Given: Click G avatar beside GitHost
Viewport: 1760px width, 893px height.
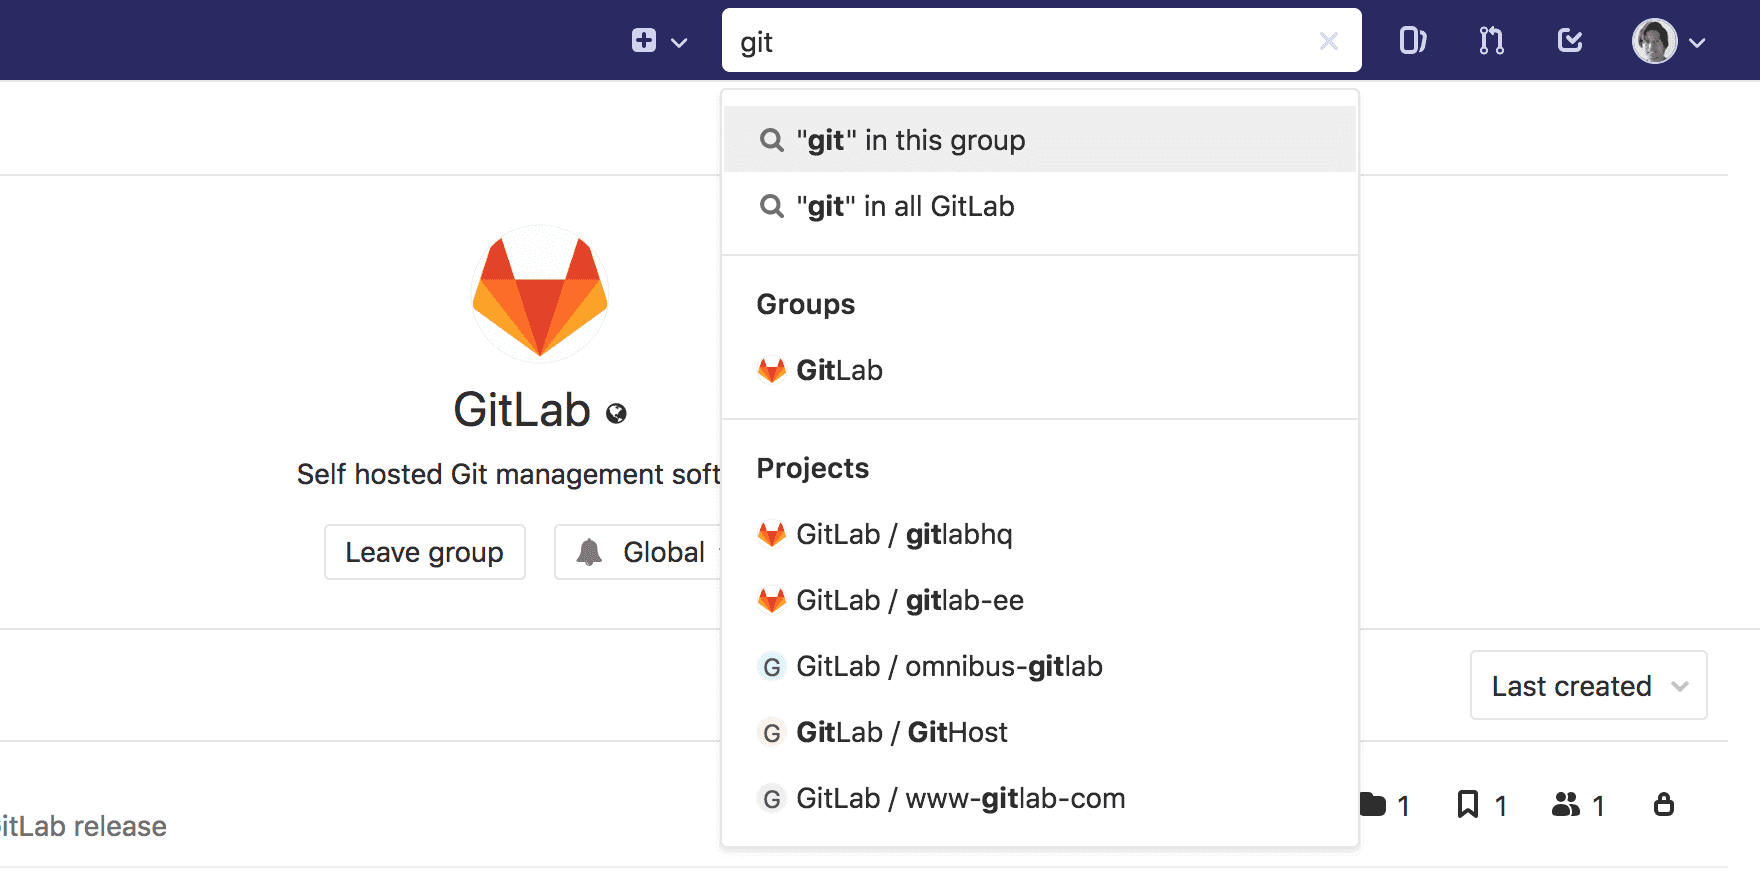Looking at the screenshot, I should coord(771,733).
